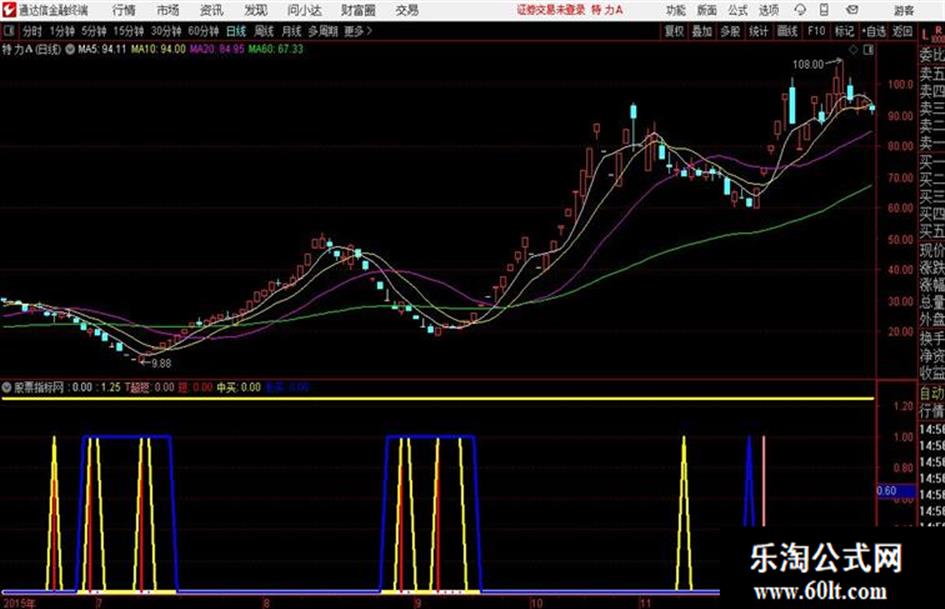Click the 1.20 indicator axis label
The width and height of the screenshot is (945, 609).
[903, 406]
